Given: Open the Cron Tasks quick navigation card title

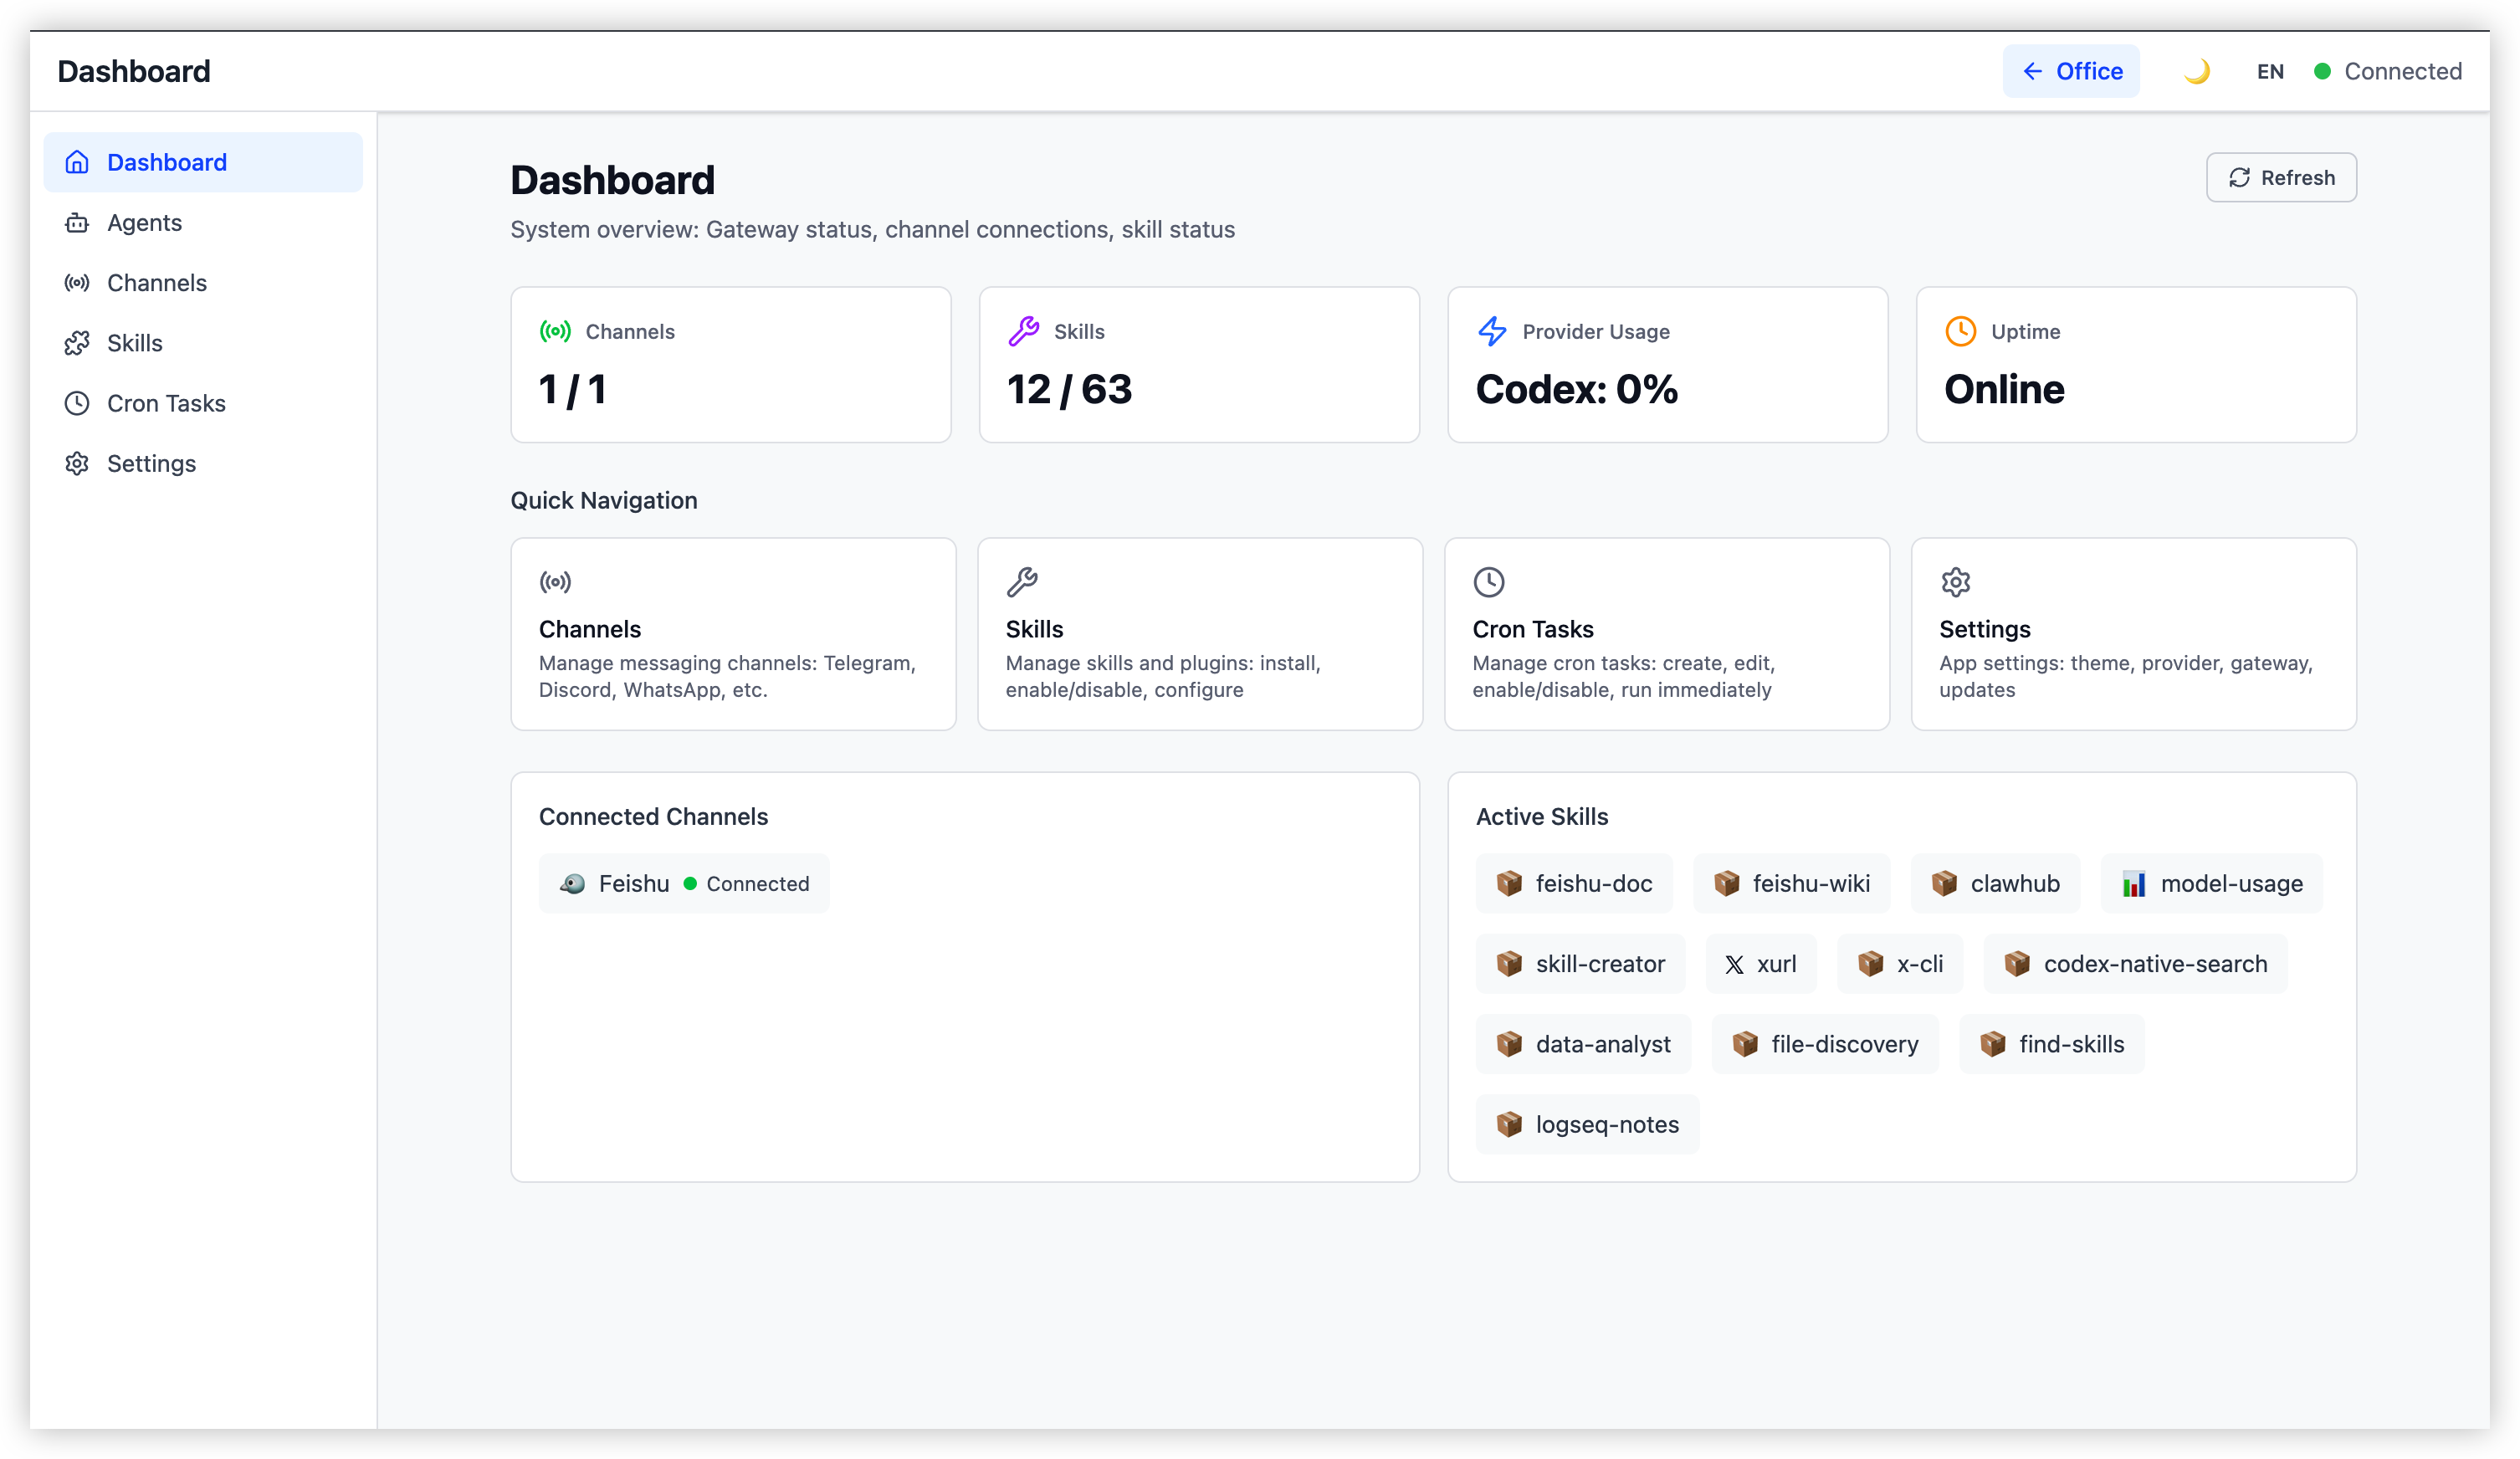Looking at the screenshot, I should click(x=1533, y=629).
